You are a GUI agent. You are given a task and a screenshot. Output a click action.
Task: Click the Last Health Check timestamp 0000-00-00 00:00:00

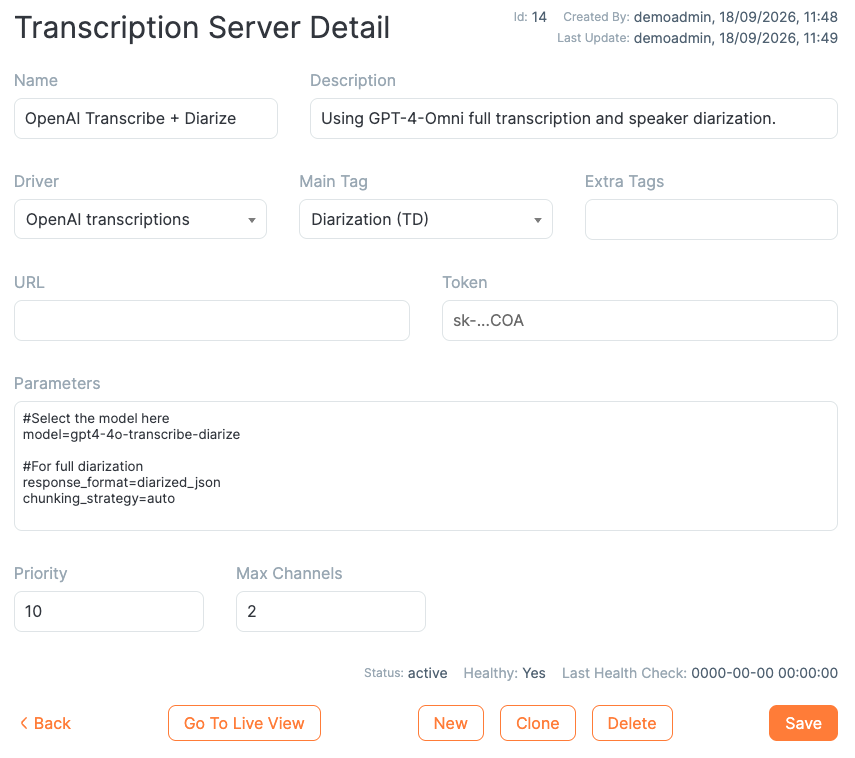click(764, 673)
